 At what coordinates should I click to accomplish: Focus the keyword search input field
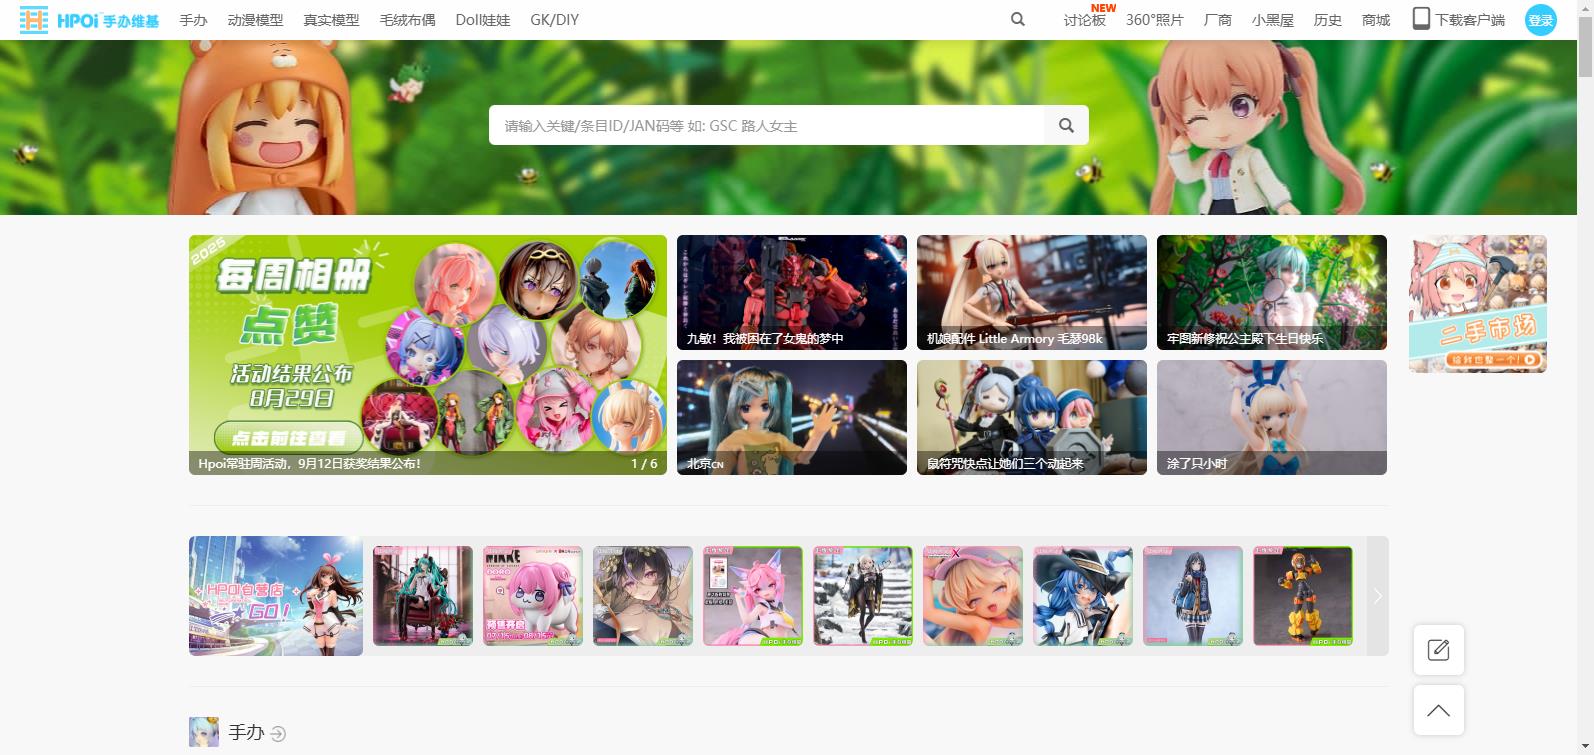coord(766,126)
